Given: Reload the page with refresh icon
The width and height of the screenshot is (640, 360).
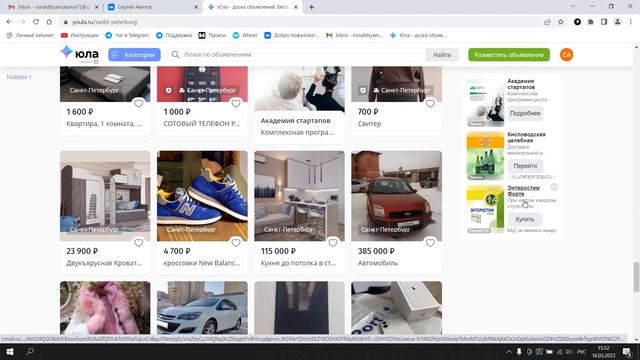Looking at the screenshot, I should [36, 22].
